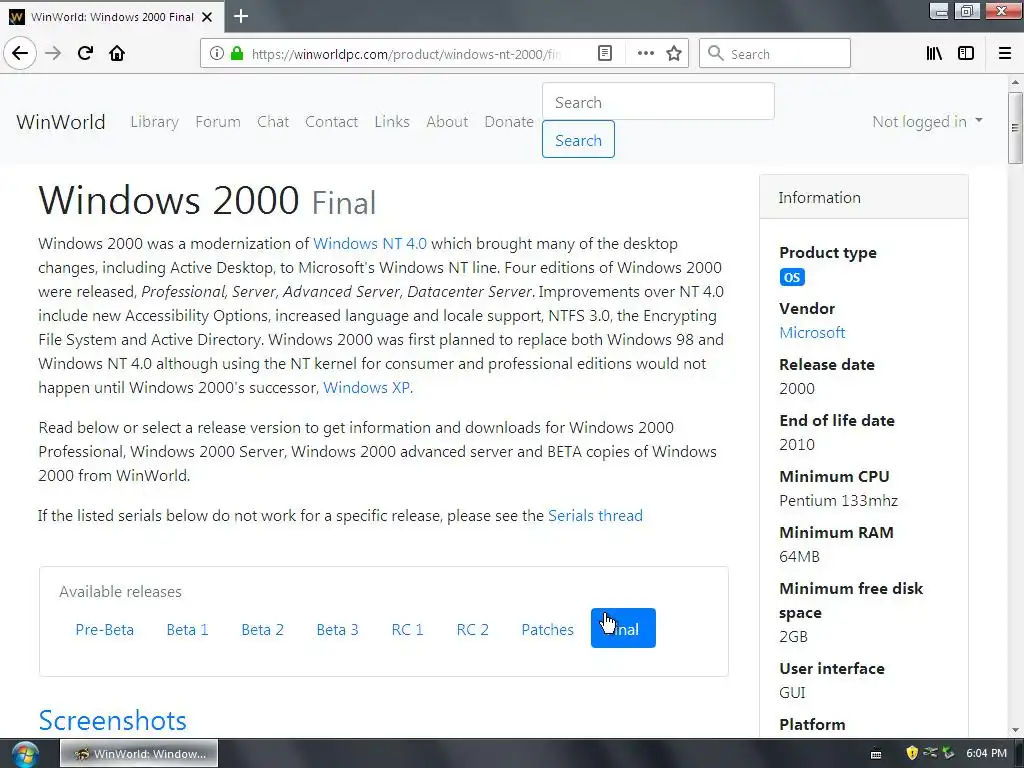Show sidebars icon in toolbar
Viewport: 1024px width, 768px height.
pos(966,53)
